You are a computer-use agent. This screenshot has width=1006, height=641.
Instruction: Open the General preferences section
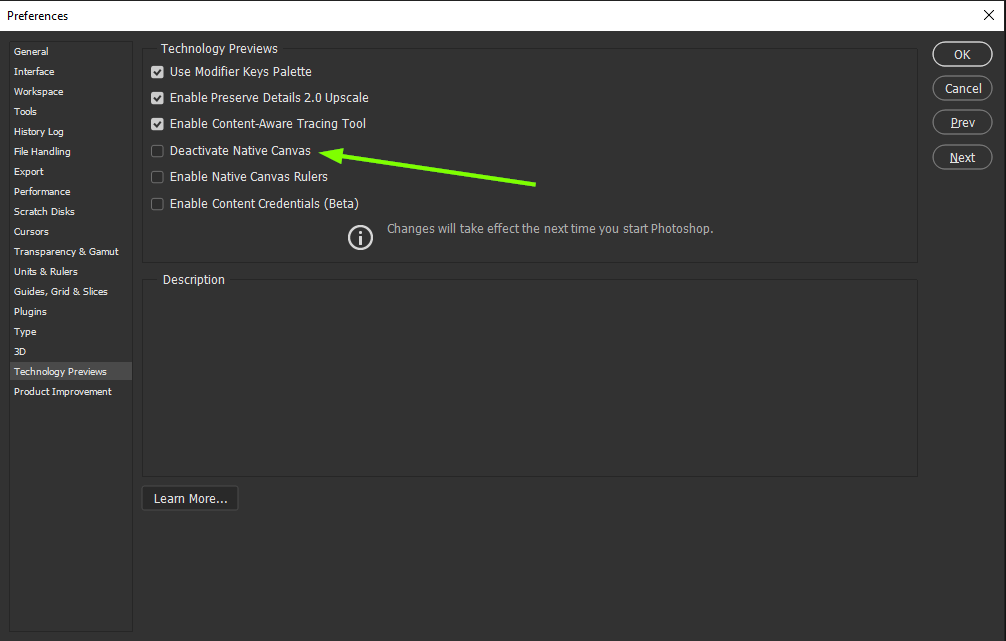(31, 51)
